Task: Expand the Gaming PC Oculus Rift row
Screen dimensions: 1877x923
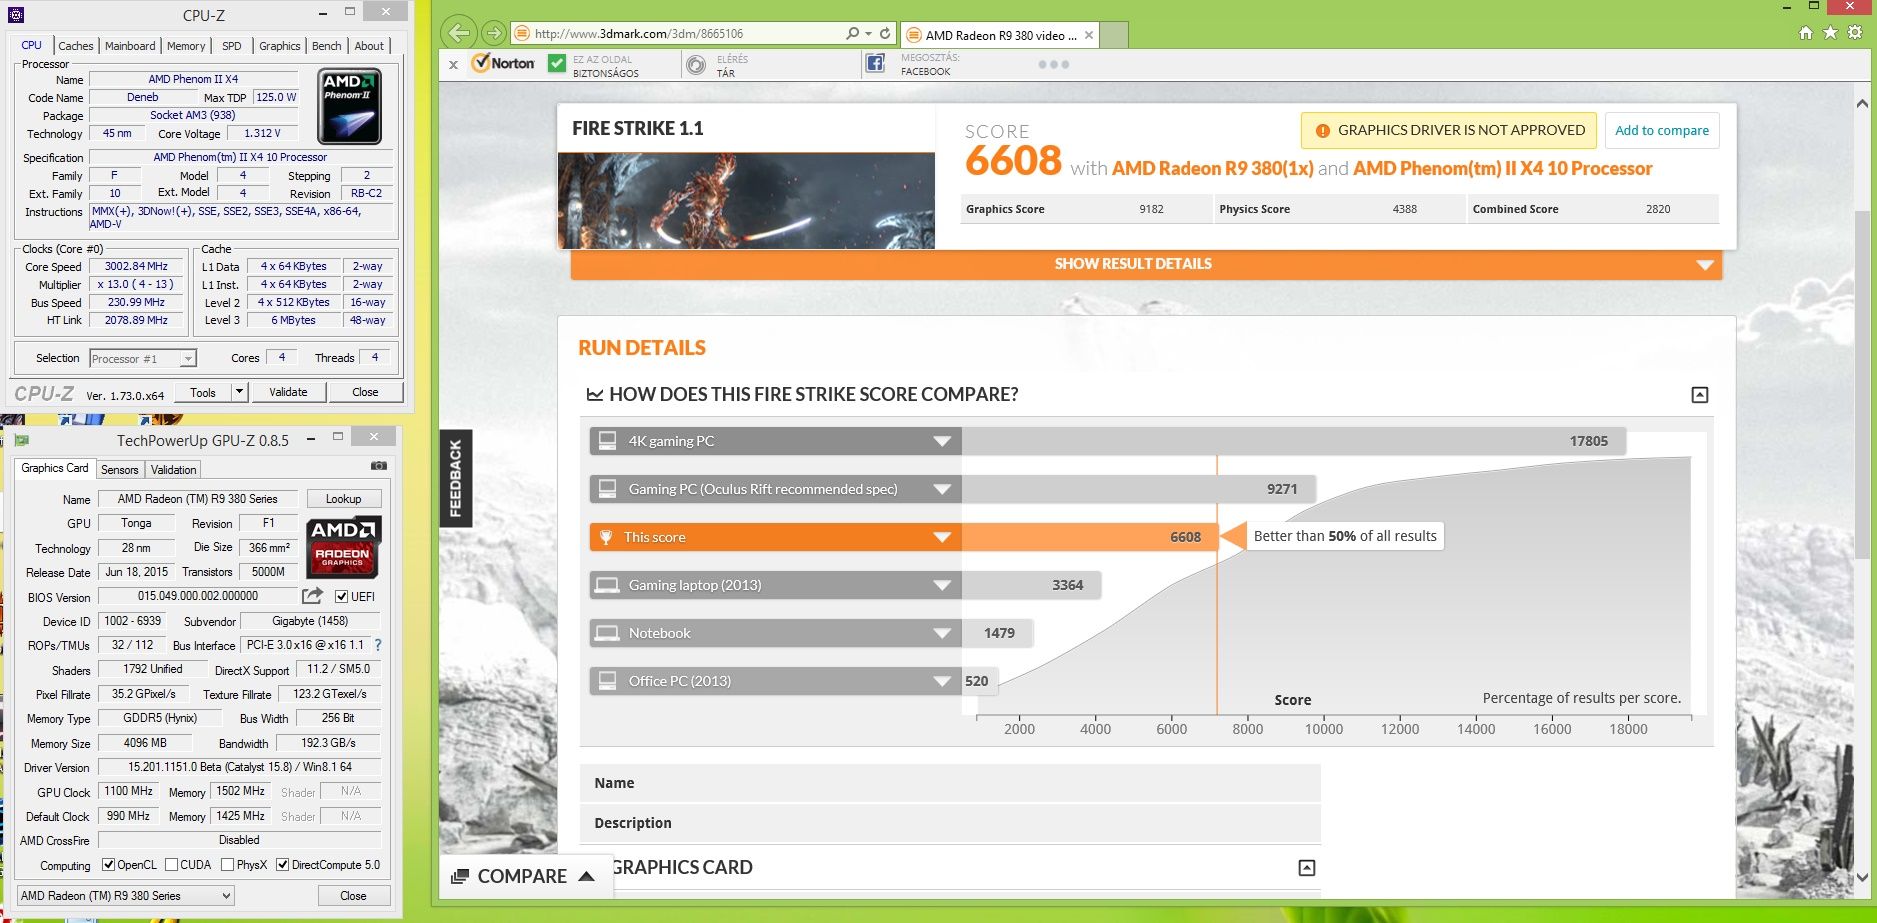Action: [941, 489]
